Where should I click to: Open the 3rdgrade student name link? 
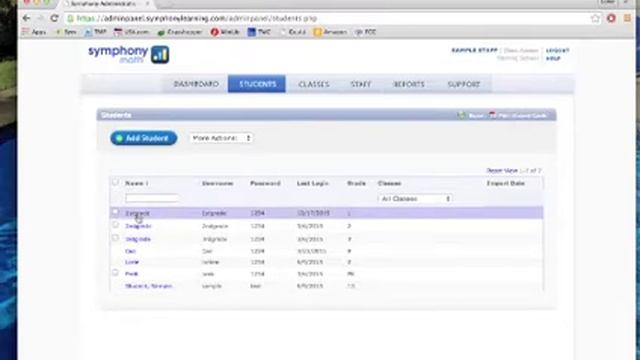138,239
